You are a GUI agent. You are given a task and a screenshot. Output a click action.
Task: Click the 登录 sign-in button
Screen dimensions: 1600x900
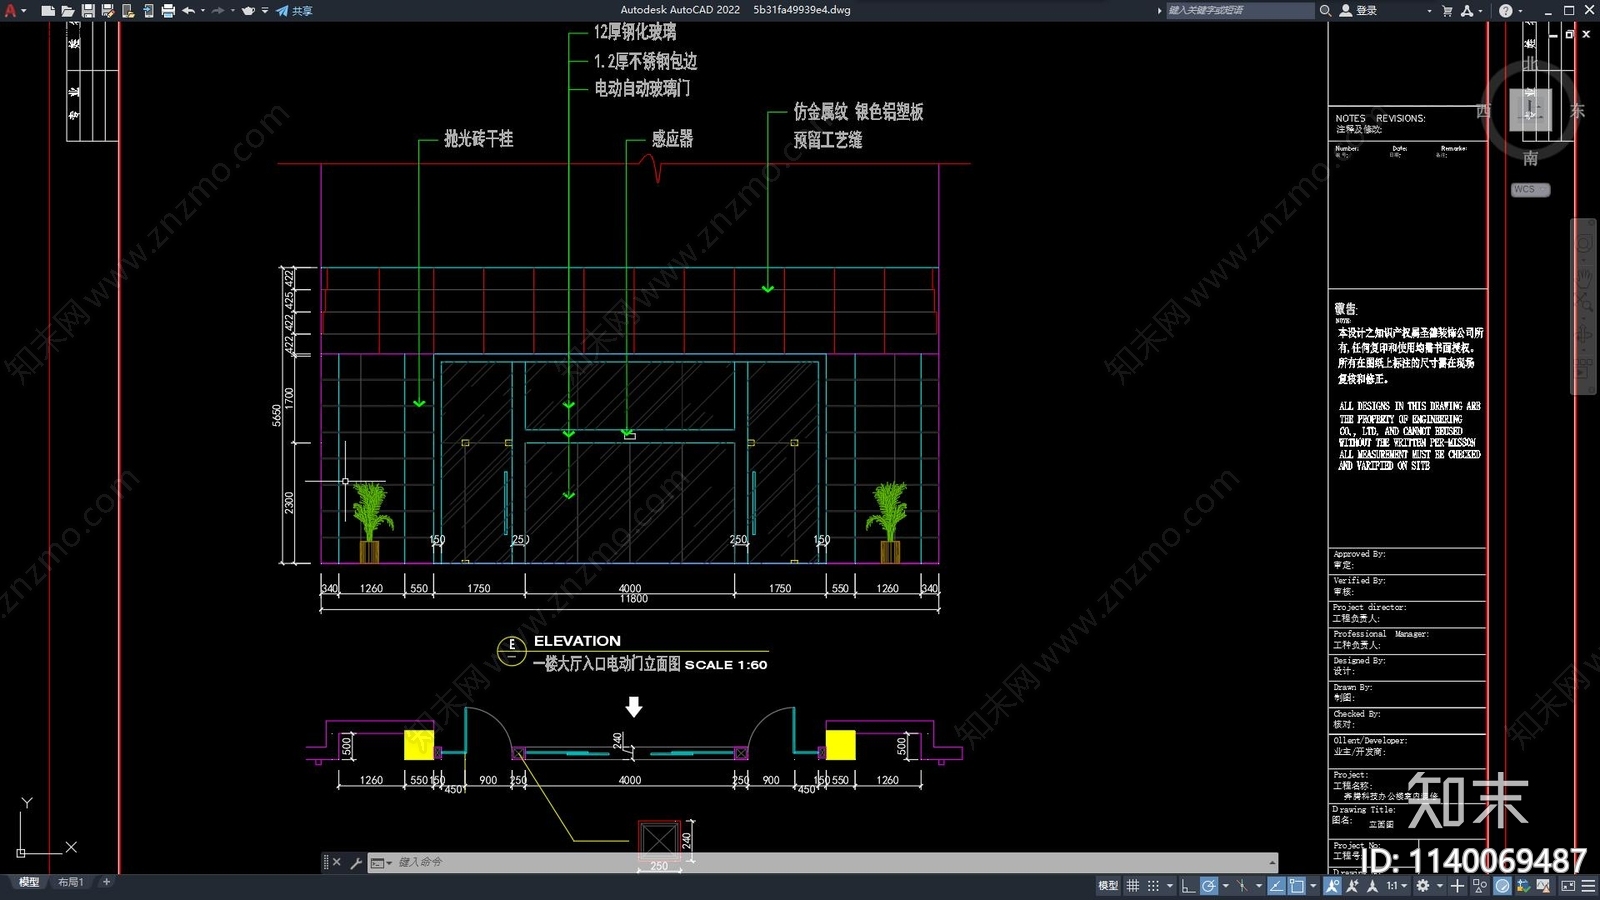click(1359, 10)
